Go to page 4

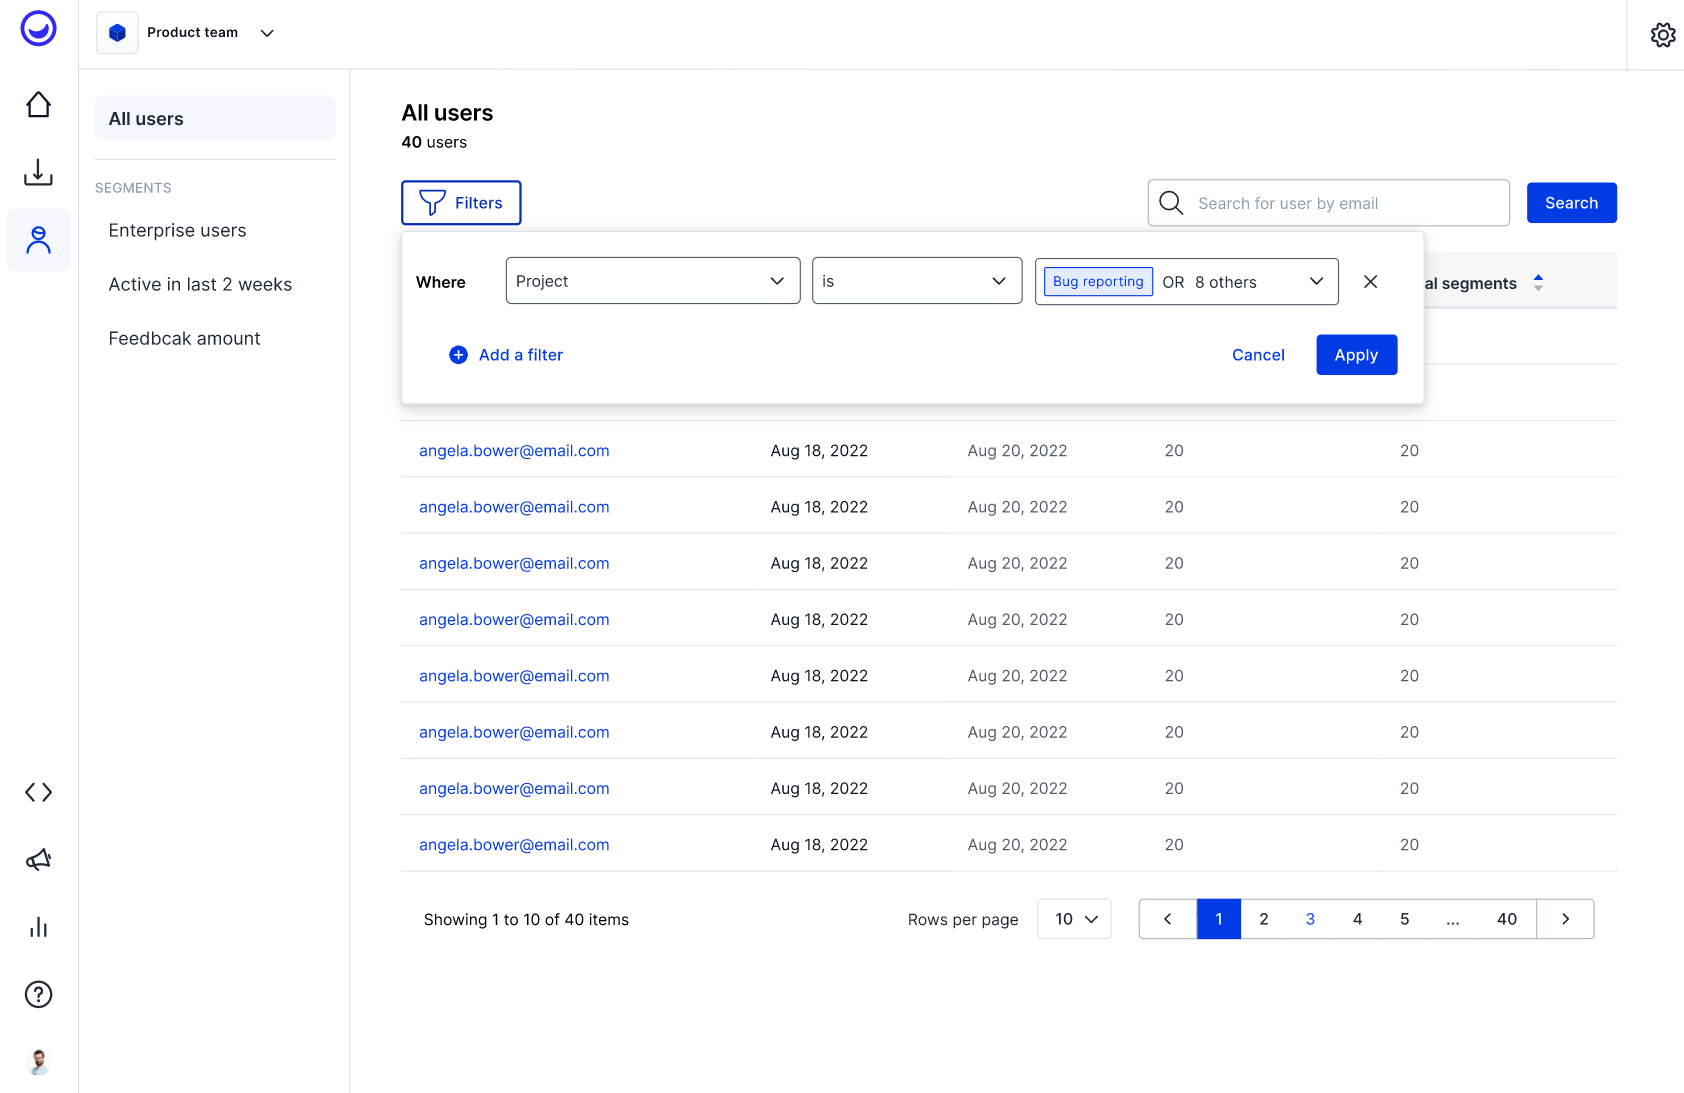coord(1357,919)
